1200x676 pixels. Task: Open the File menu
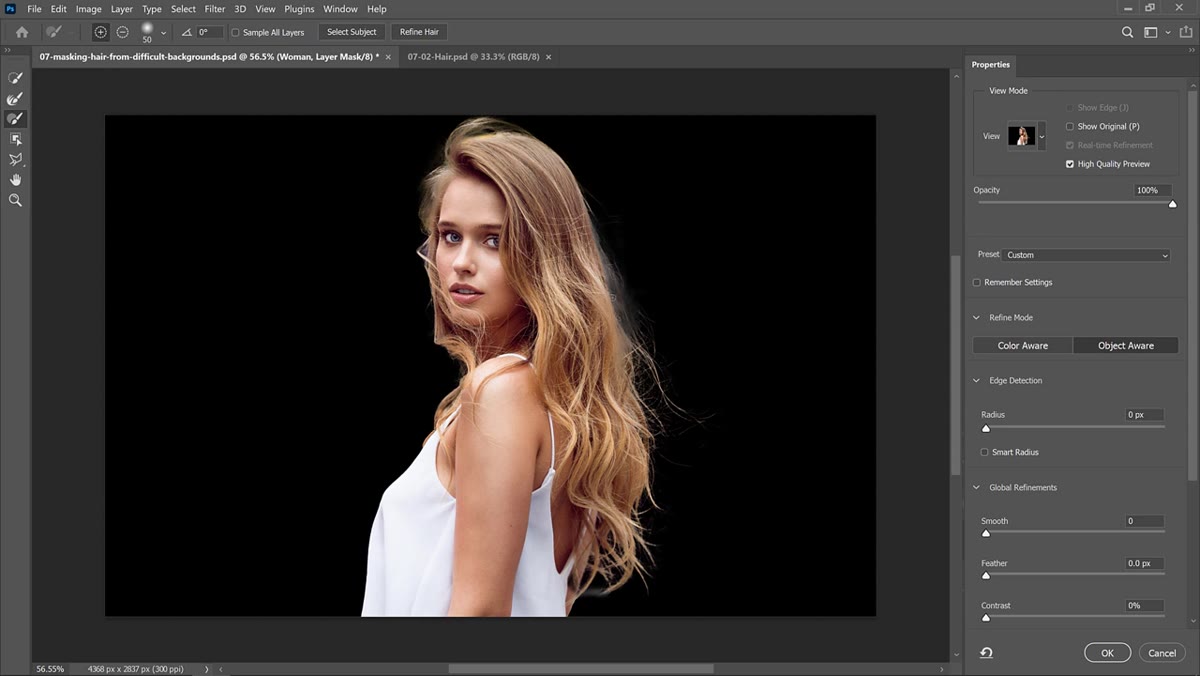tap(34, 9)
